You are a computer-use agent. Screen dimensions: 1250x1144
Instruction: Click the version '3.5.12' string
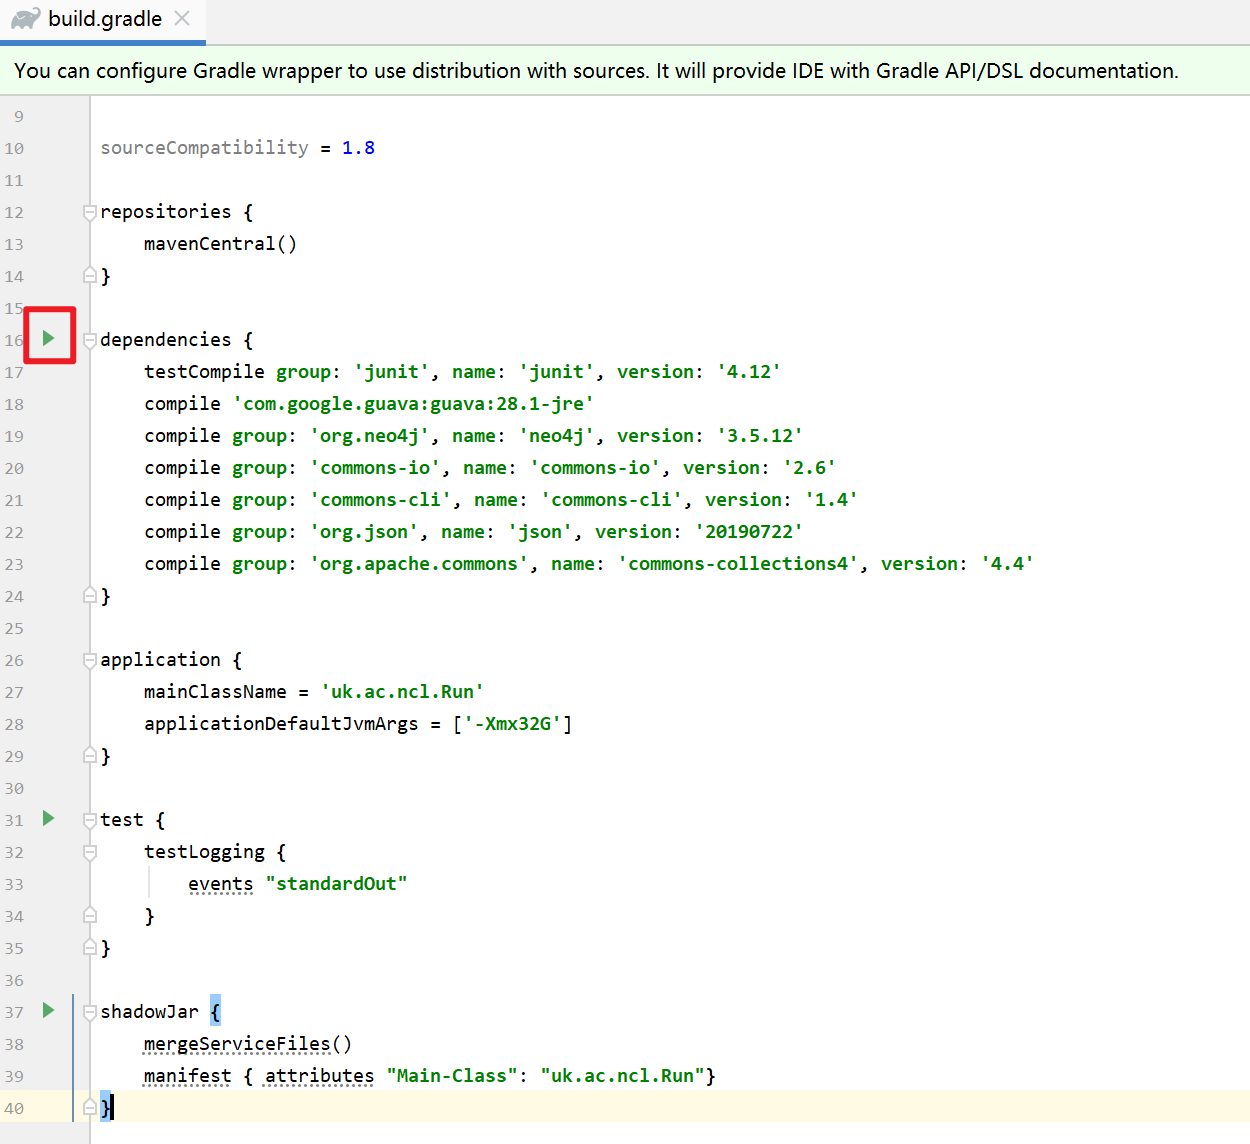tap(759, 436)
